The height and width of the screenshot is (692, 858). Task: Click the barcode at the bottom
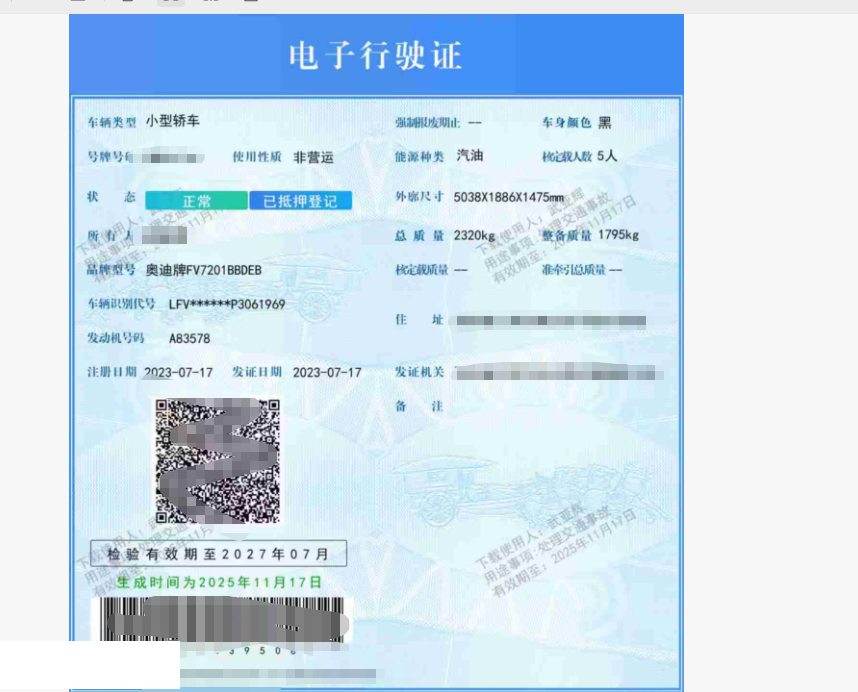coord(220,621)
